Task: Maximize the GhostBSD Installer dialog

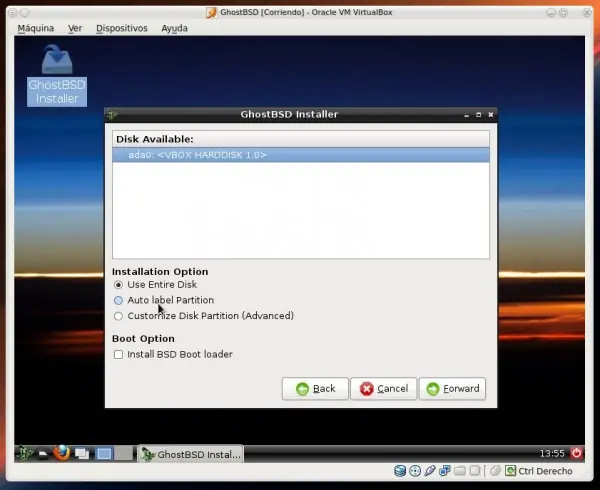Action: [478, 115]
